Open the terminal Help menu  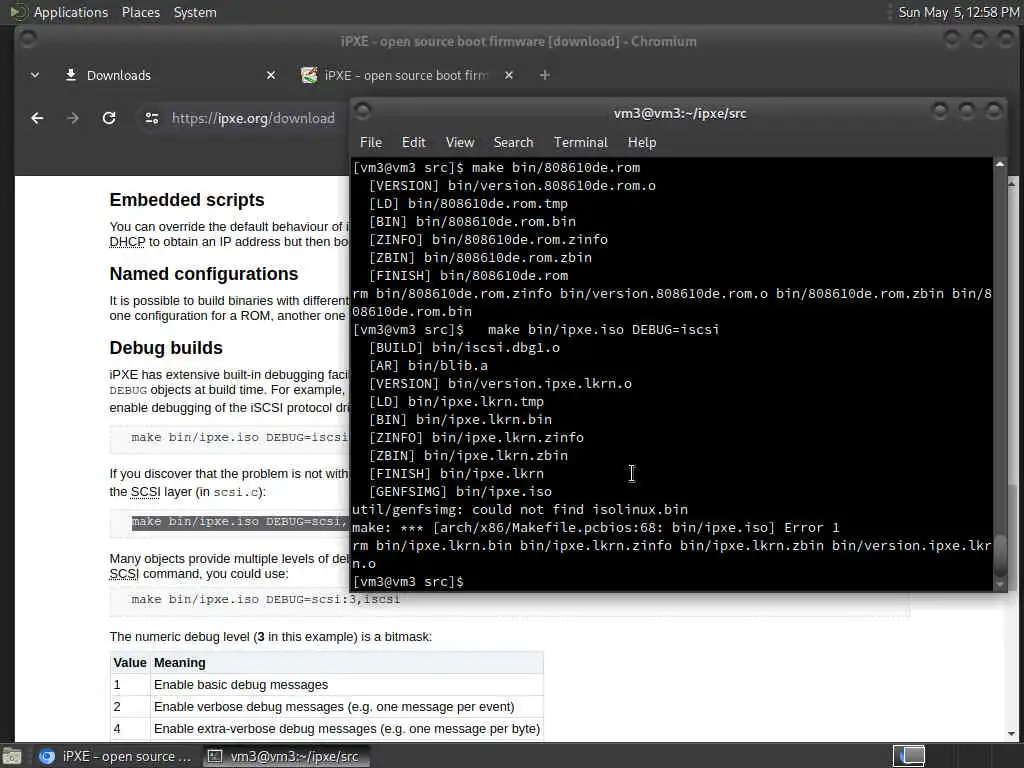tap(642, 142)
